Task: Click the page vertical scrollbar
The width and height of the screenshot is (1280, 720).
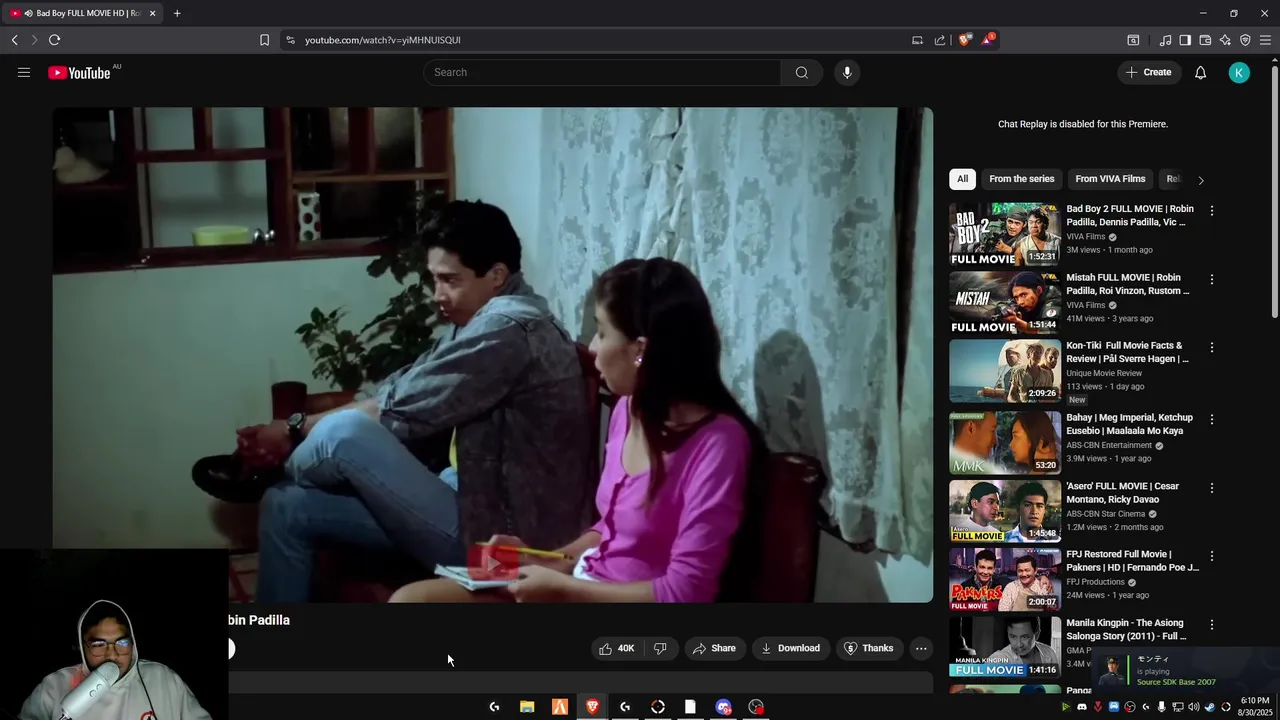Action: [1274, 190]
